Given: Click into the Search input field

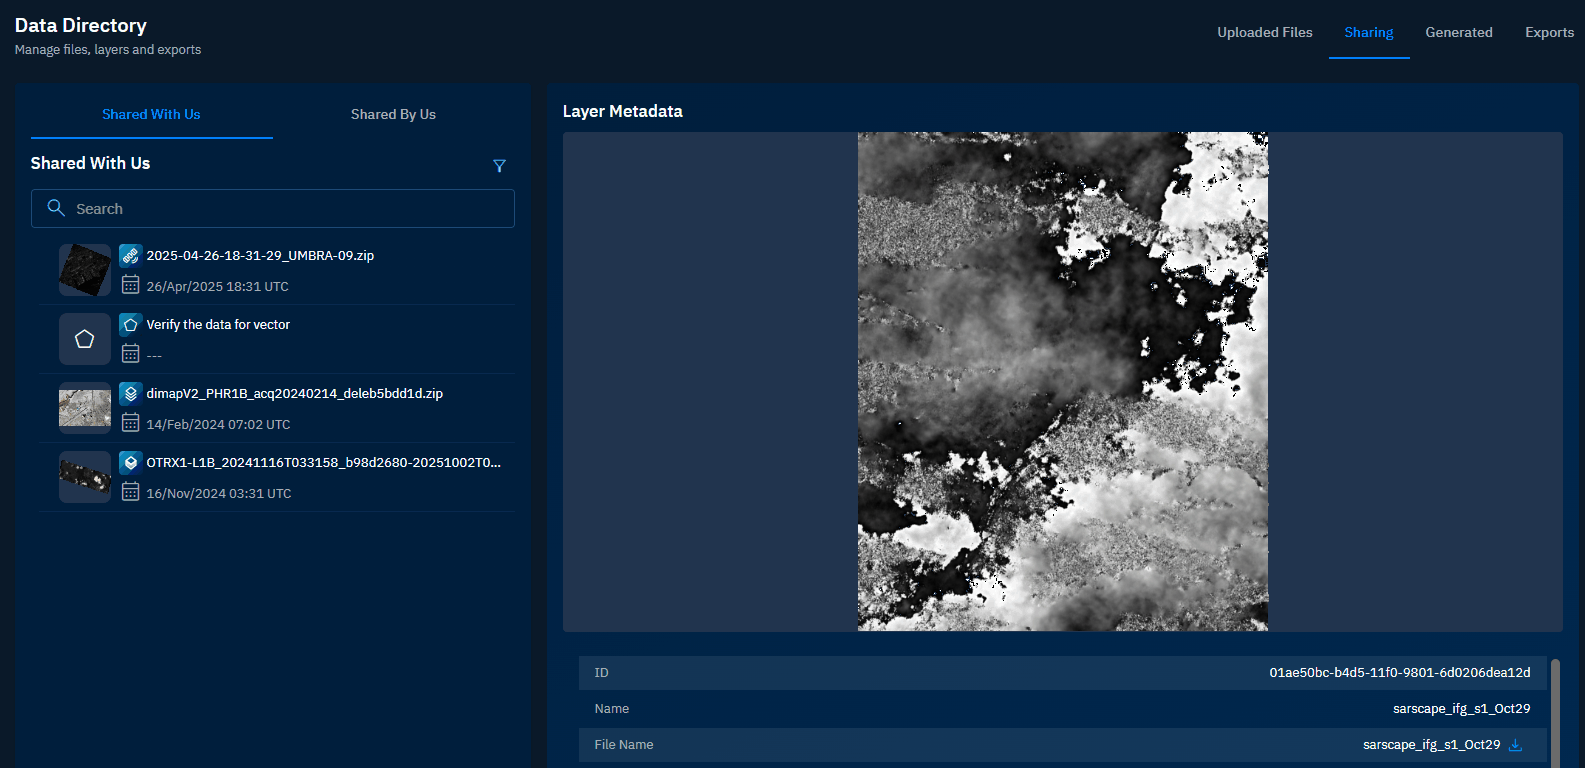Looking at the screenshot, I should click(290, 209).
